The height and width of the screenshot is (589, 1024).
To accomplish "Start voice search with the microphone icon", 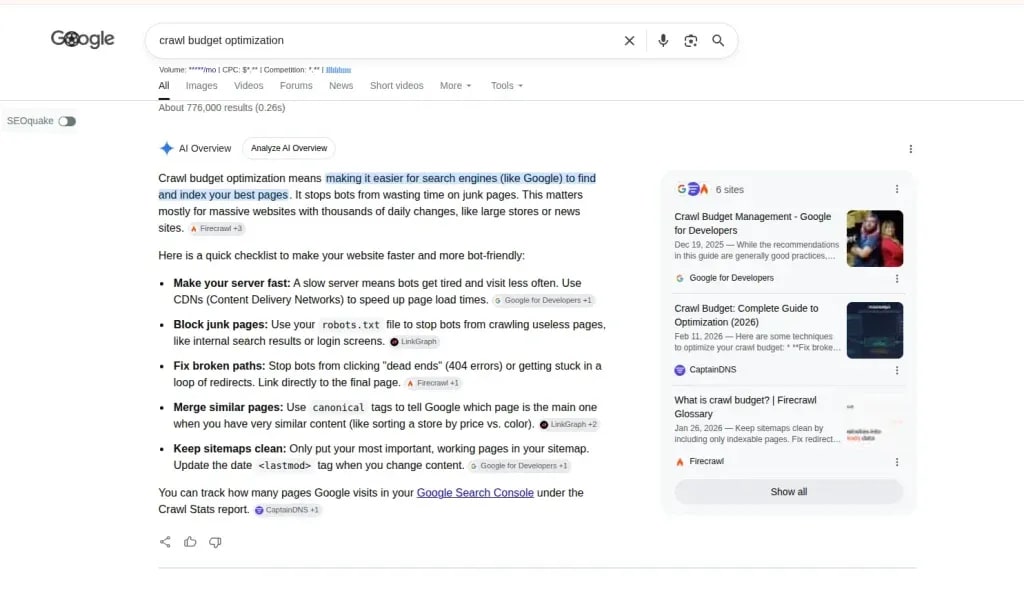I will click(x=663, y=40).
